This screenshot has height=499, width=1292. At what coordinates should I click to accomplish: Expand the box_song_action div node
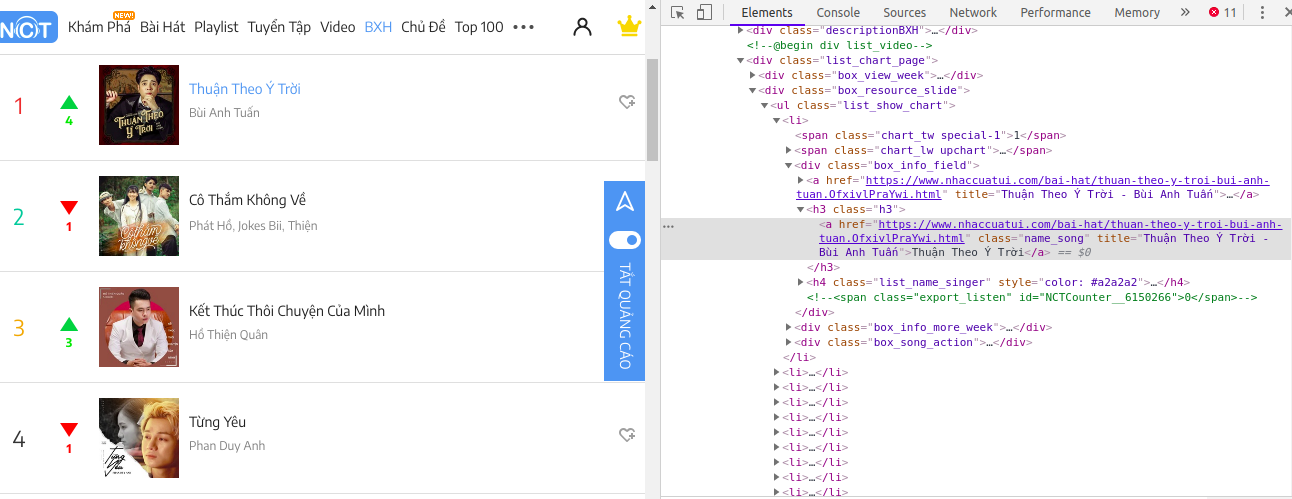[789, 342]
